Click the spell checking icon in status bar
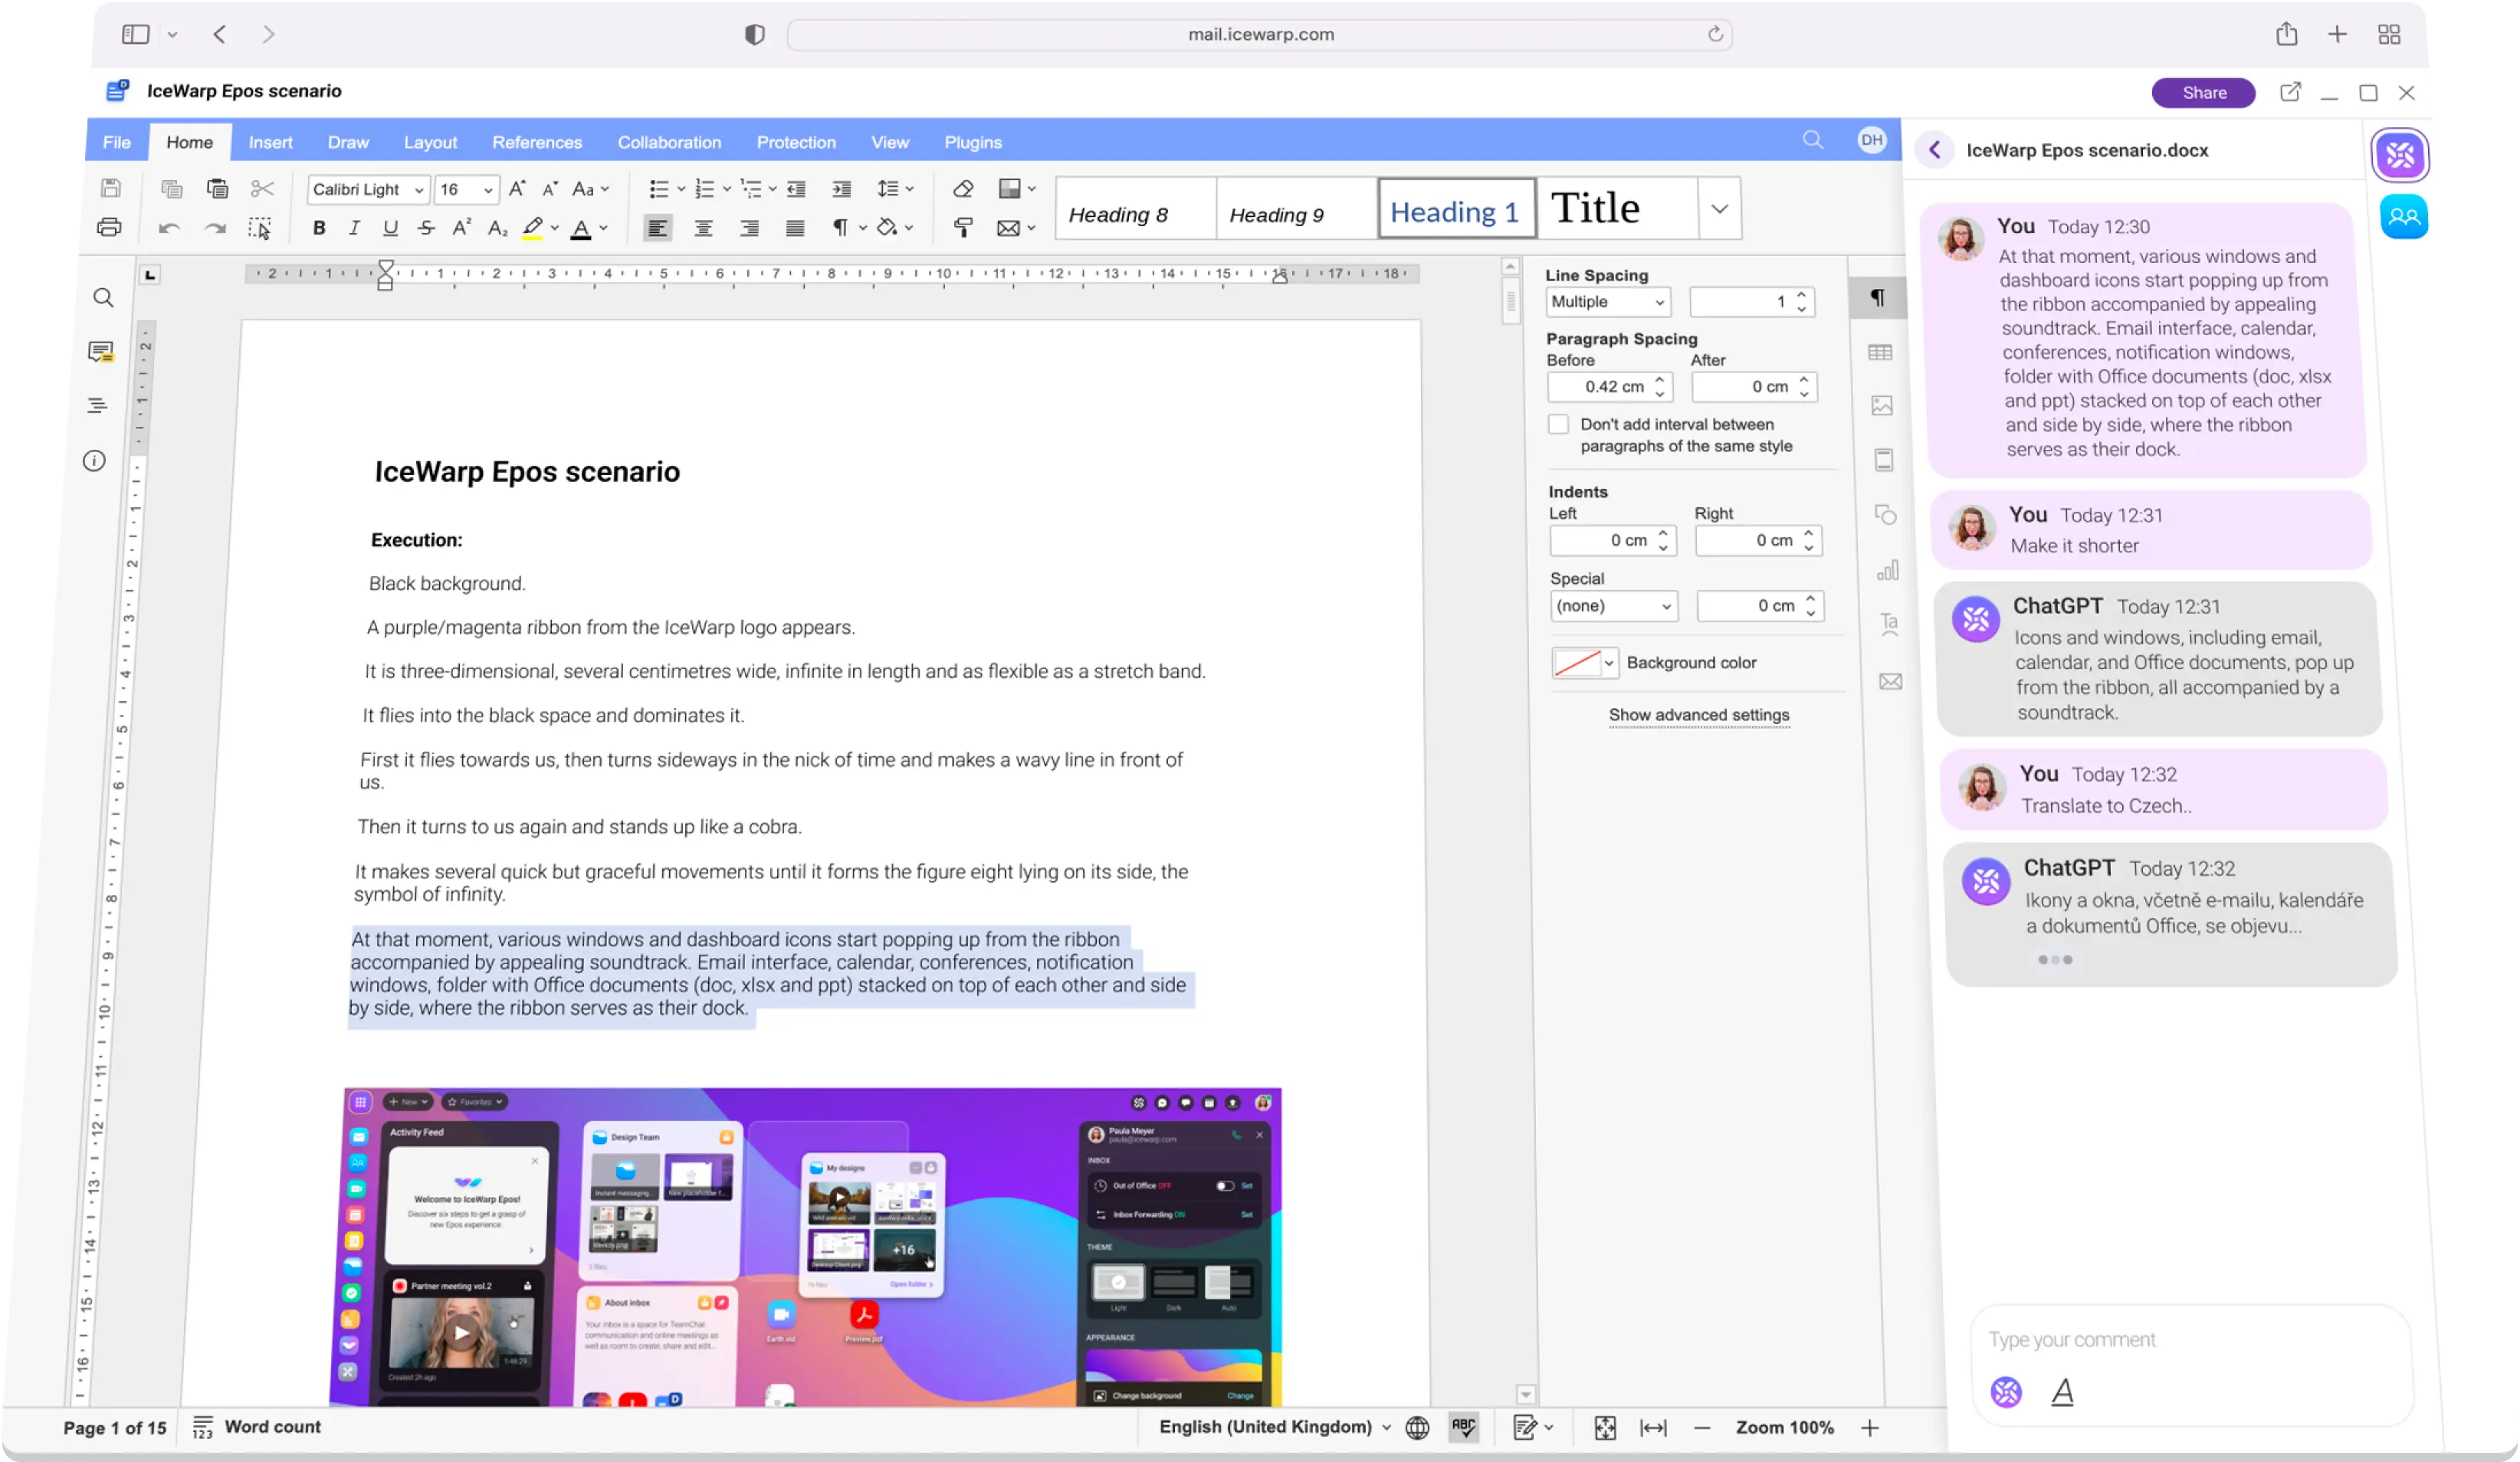The width and height of the screenshot is (2520, 1462). coord(1463,1427)
